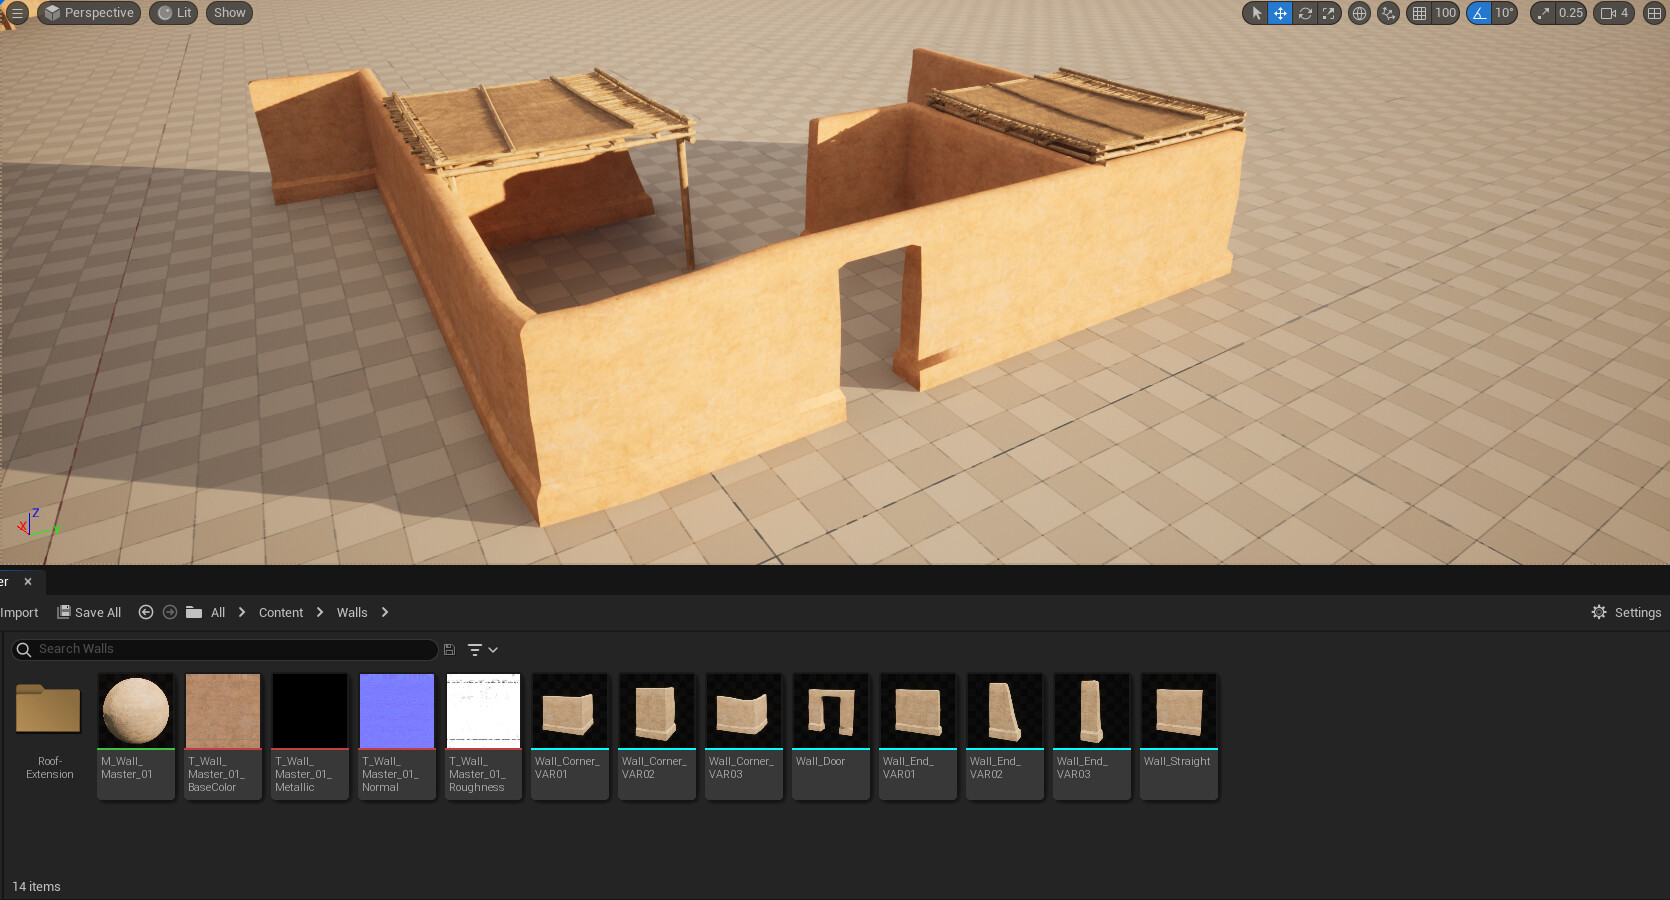Click the Save All button
This screenshot has width=1670, height=900.
click(x=88, y=612)
